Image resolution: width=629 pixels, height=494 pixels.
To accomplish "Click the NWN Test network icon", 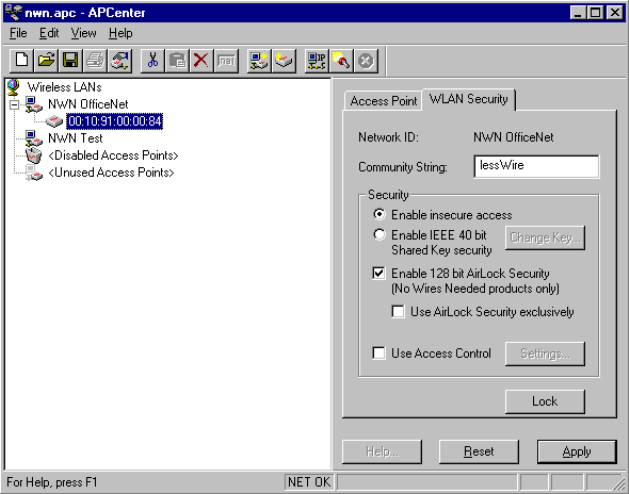I will [x=34, y=138].
